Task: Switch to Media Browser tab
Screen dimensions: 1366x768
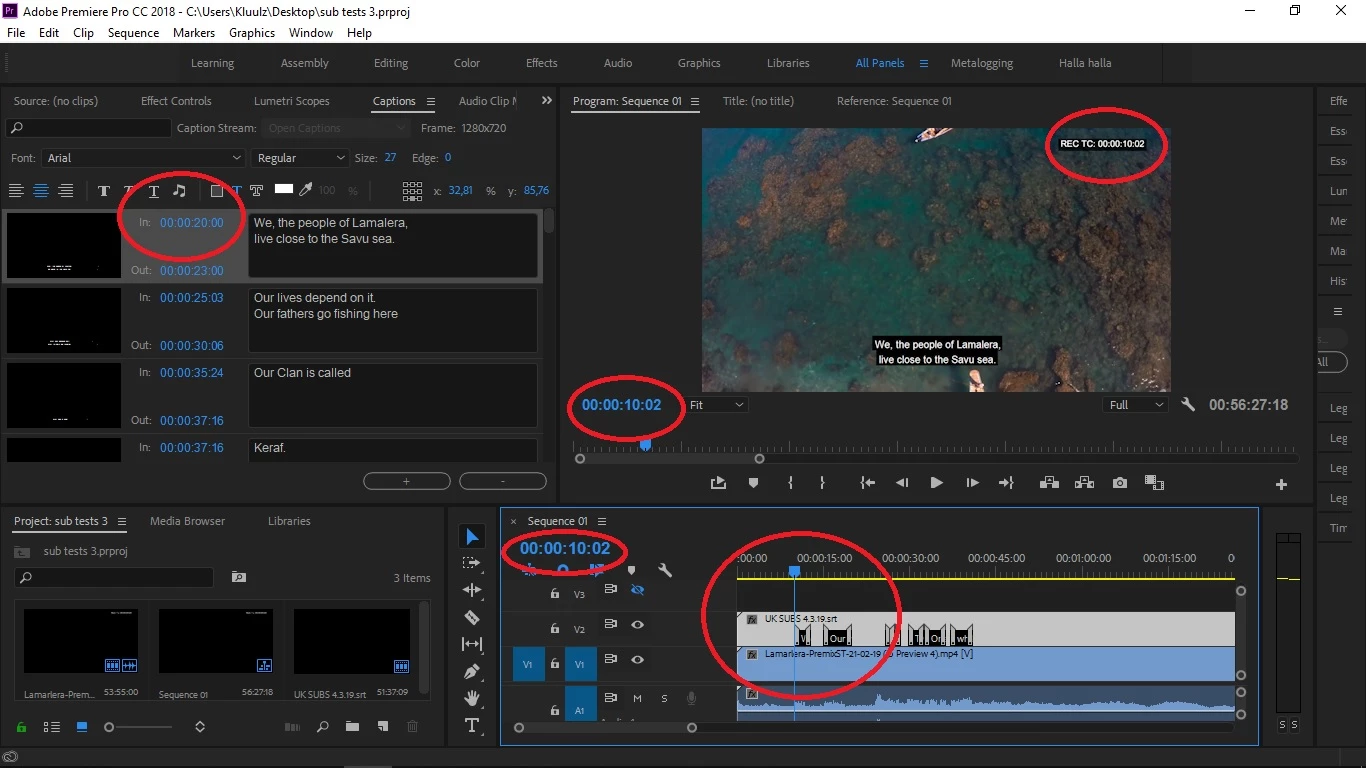Action: (x=187, y=521)
